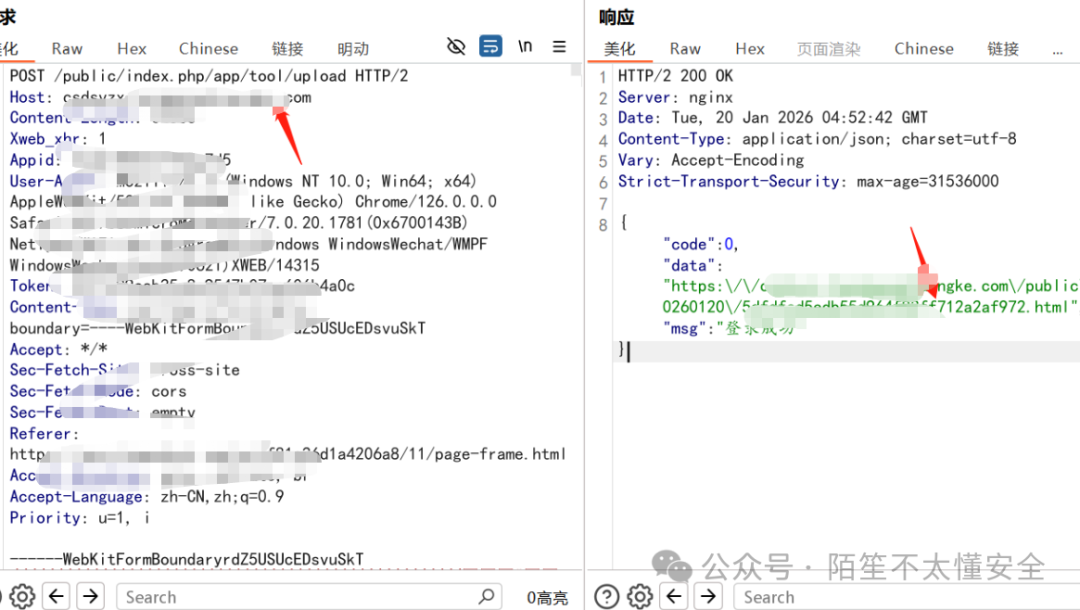Toggle hide non-printable characters eye icon
The height and width of the screenshot is (610, 1080).
[x=456, y=47]
